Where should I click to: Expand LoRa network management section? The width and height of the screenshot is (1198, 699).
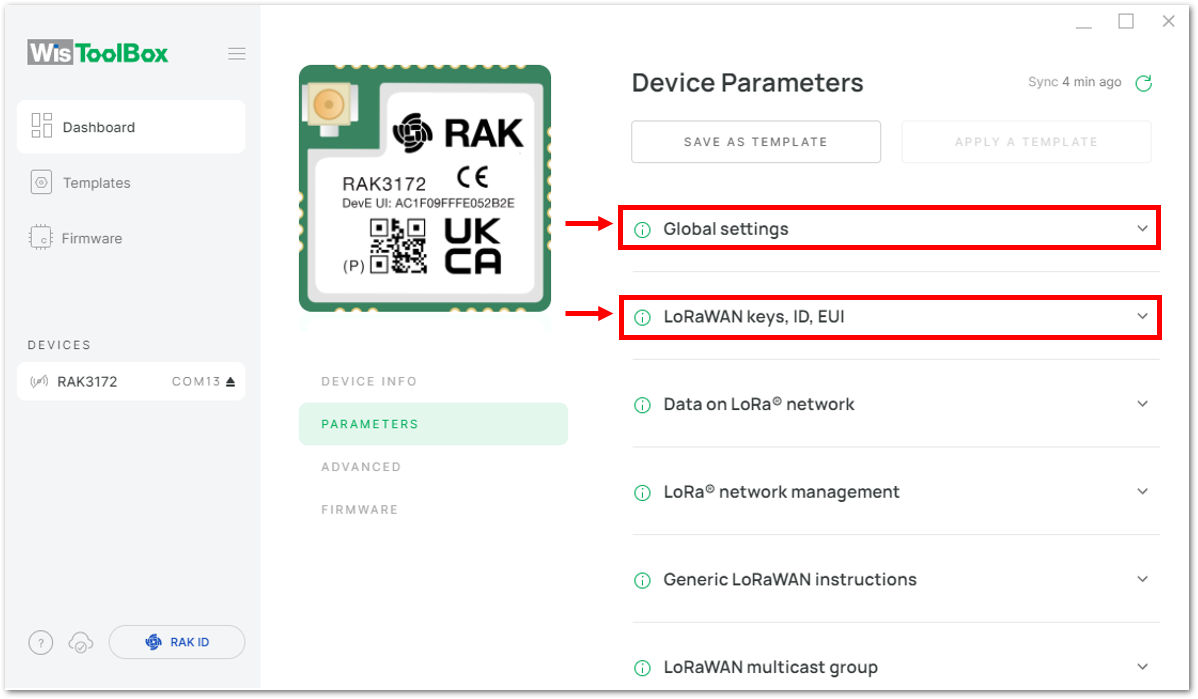click(x=1142, y=491)
